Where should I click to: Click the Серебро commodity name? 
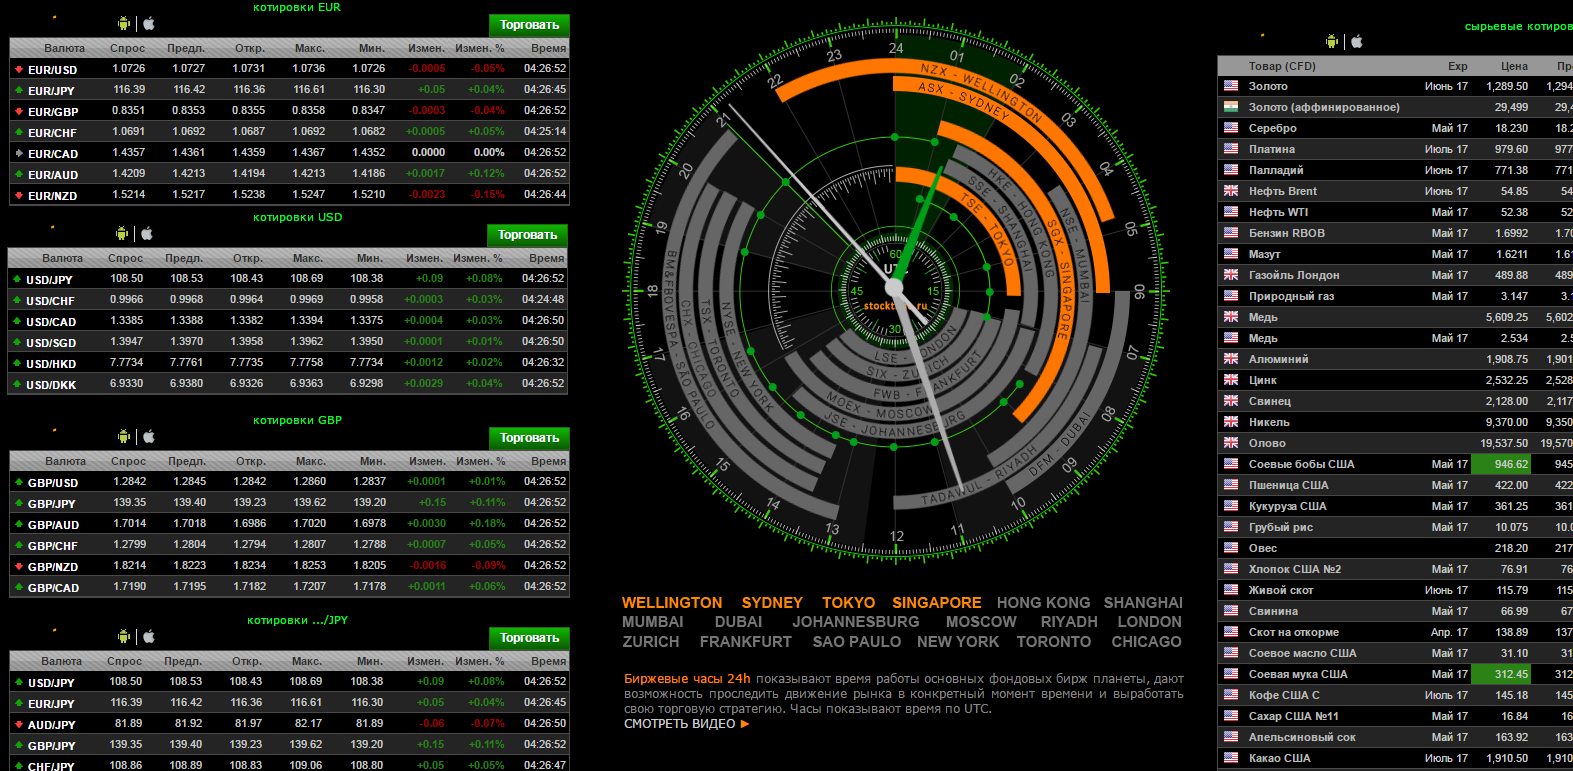pos(1273,128)
